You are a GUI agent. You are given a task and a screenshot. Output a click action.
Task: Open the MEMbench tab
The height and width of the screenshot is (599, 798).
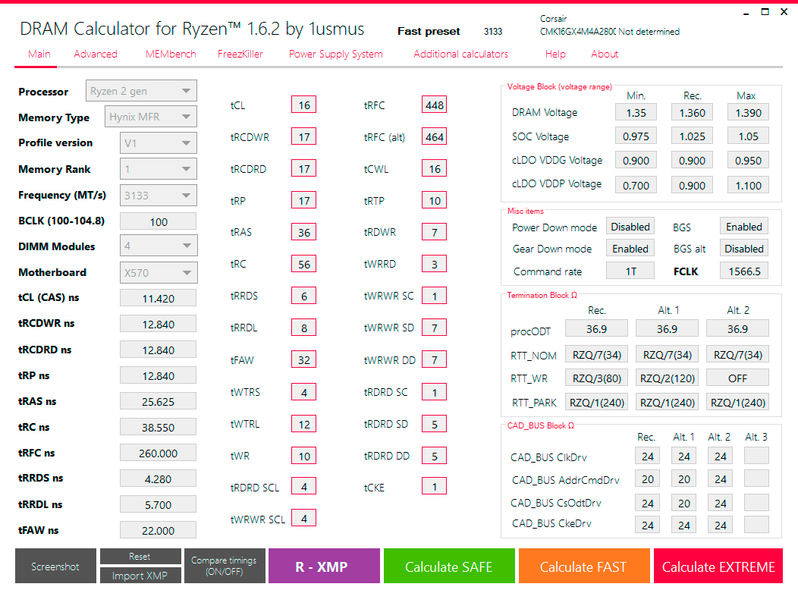(x=170, y=54)
